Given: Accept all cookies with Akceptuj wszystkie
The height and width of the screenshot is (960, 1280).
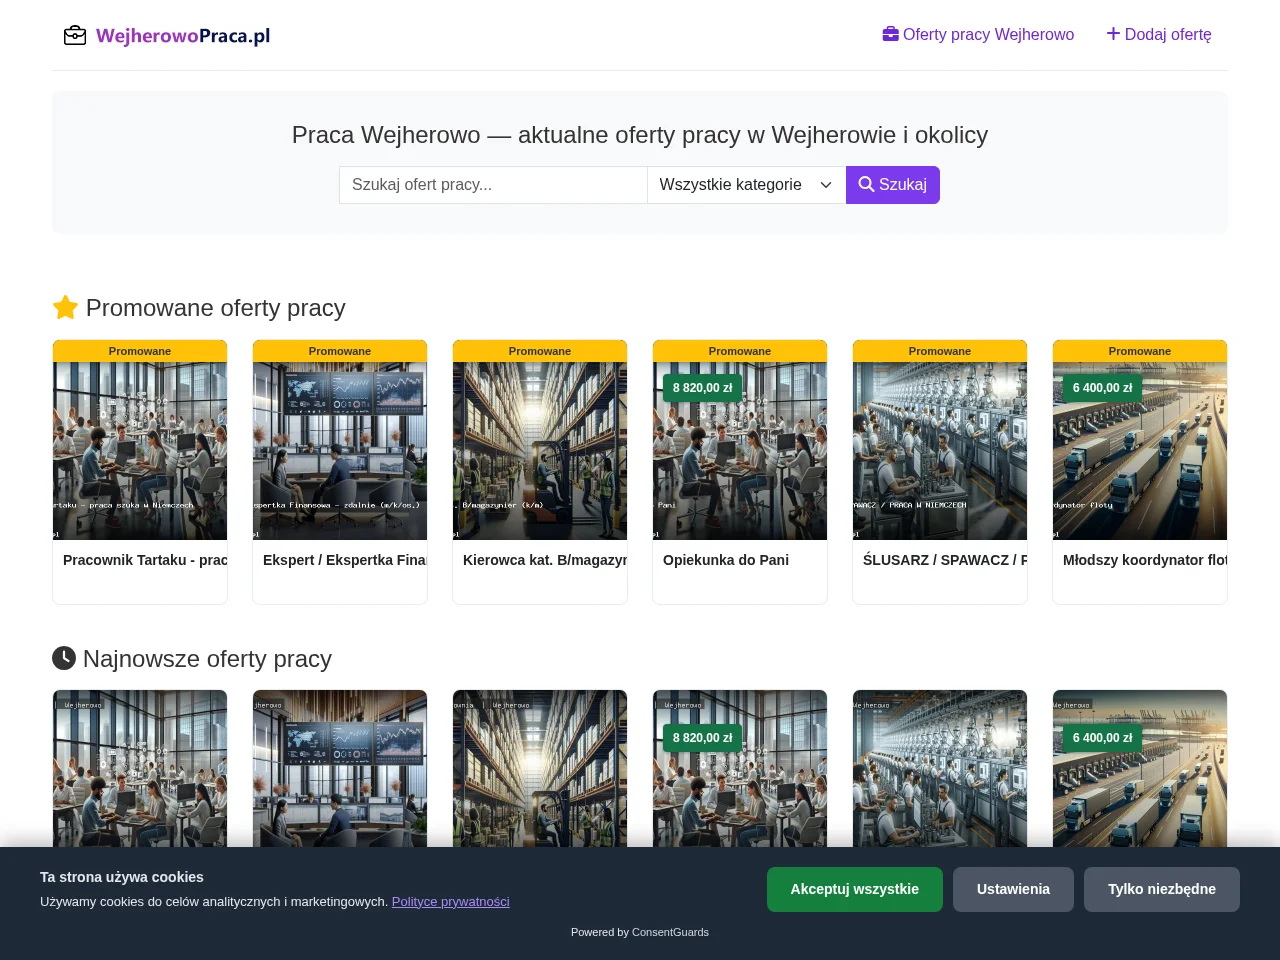Looking at the screenshot, I should click(855, 889).
